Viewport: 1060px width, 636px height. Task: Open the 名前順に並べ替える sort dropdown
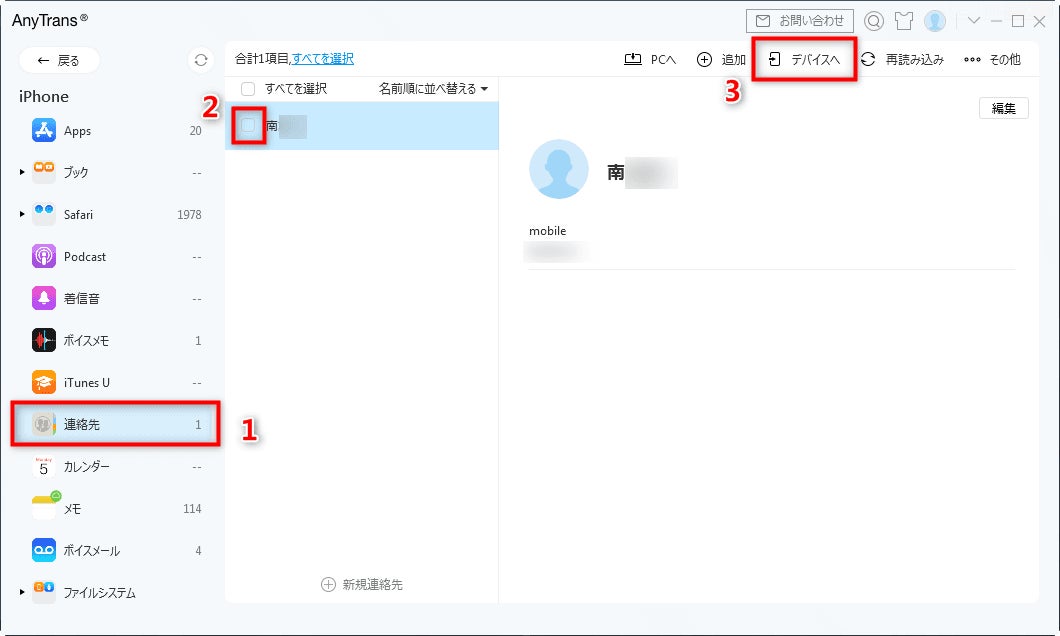pos(433,89)
